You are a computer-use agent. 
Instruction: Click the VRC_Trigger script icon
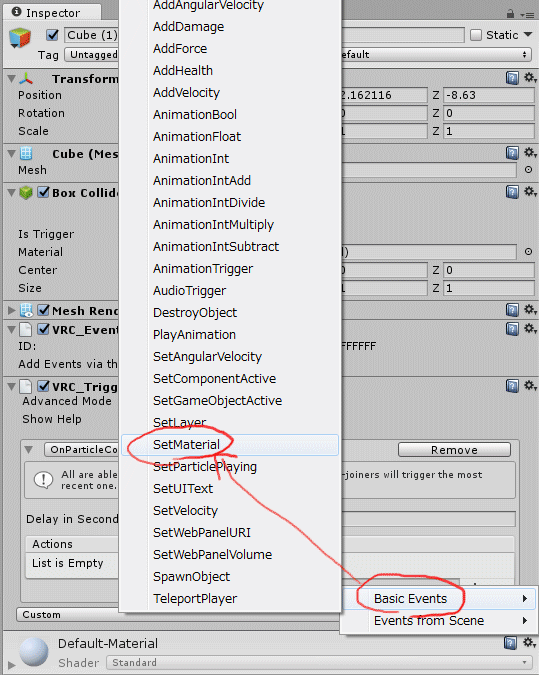pyautogui.click(x=26, y=387)
